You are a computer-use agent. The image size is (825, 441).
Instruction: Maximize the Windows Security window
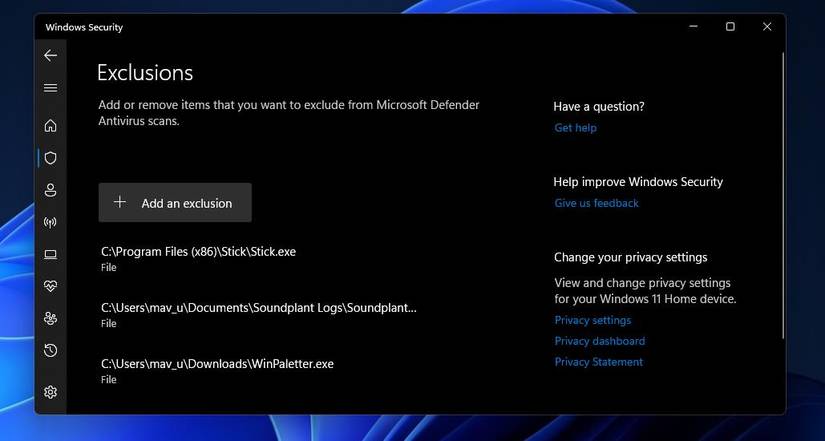tap(730, 27)
